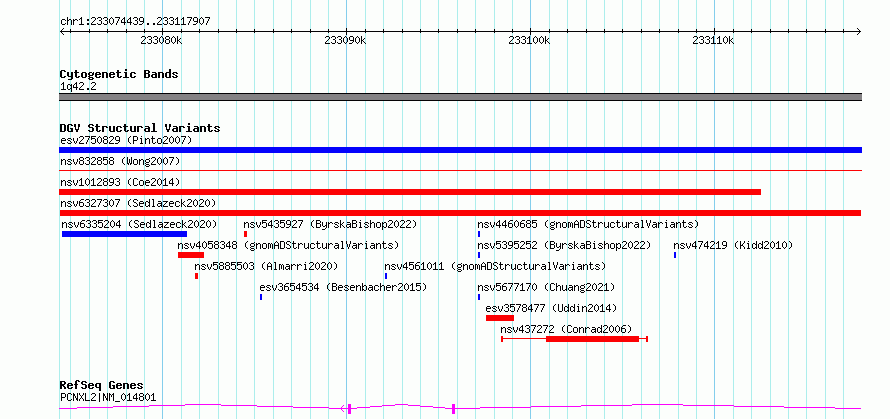The image size is (890, 419).
Task: Click the nsv5677170 Chuang2021 blue marker
Action: click(479, 297)
